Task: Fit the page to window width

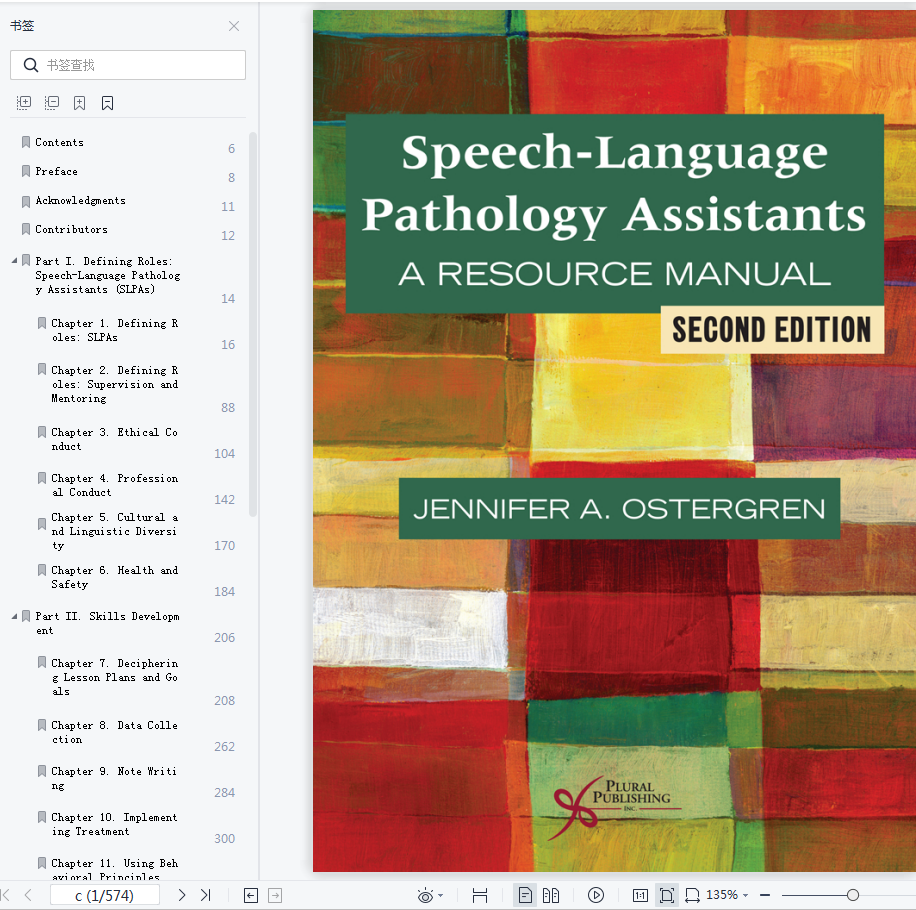Action: coord(692,895)
